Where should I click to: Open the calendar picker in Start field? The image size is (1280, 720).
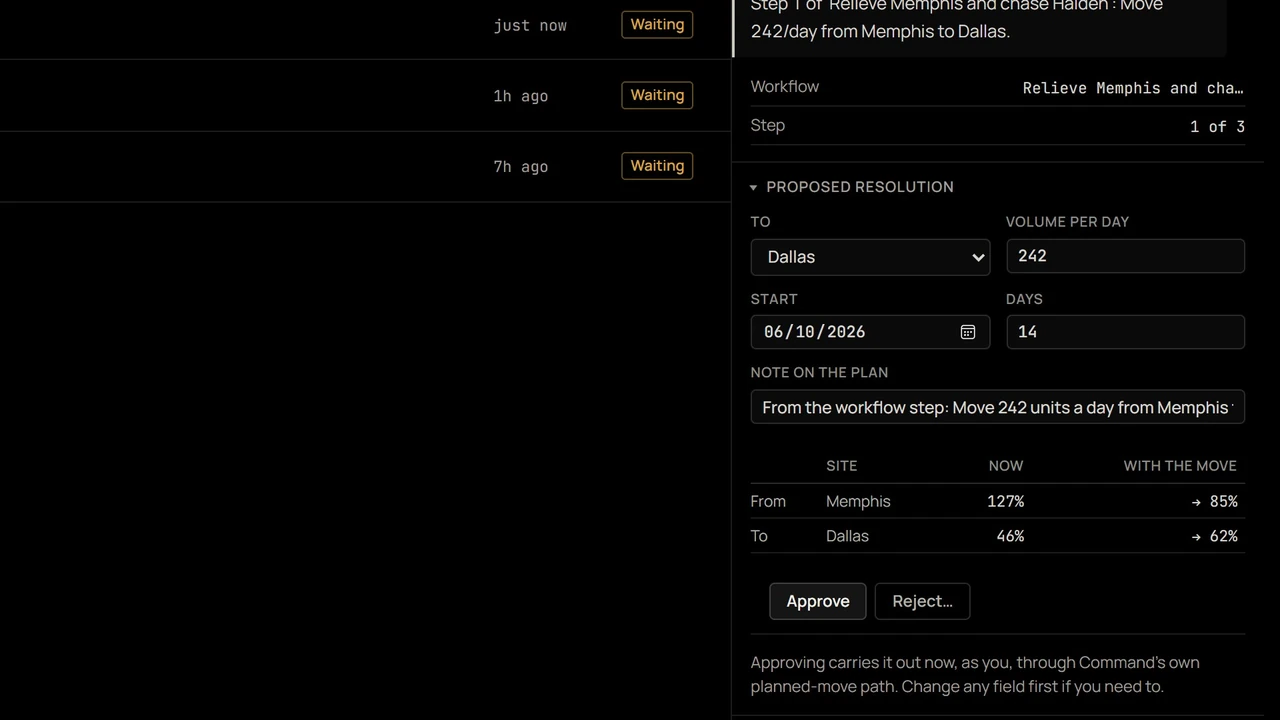click(967, 332)
